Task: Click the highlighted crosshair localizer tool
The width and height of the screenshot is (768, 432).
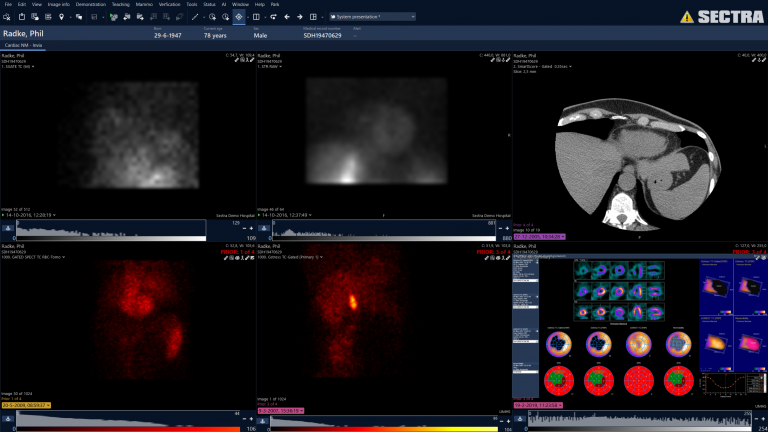Action: tap(239, 17)
